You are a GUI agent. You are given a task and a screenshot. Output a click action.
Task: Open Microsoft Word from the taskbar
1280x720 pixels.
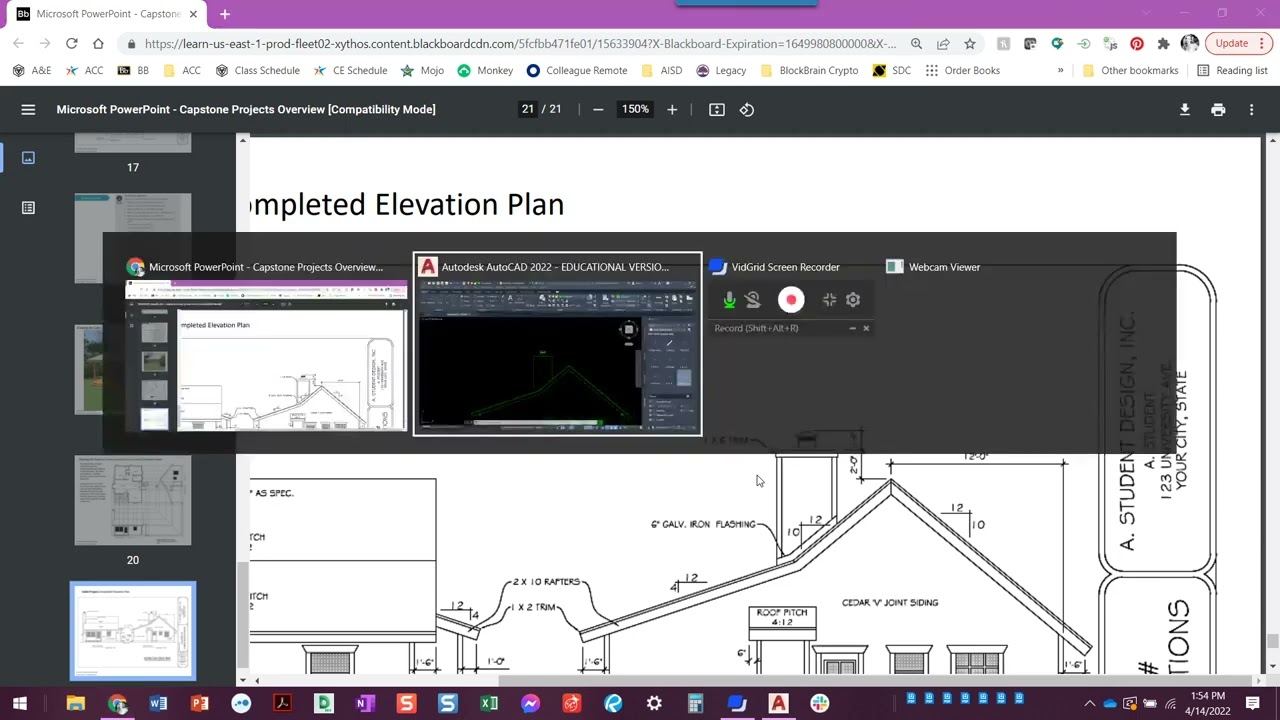tap(158, 704)
